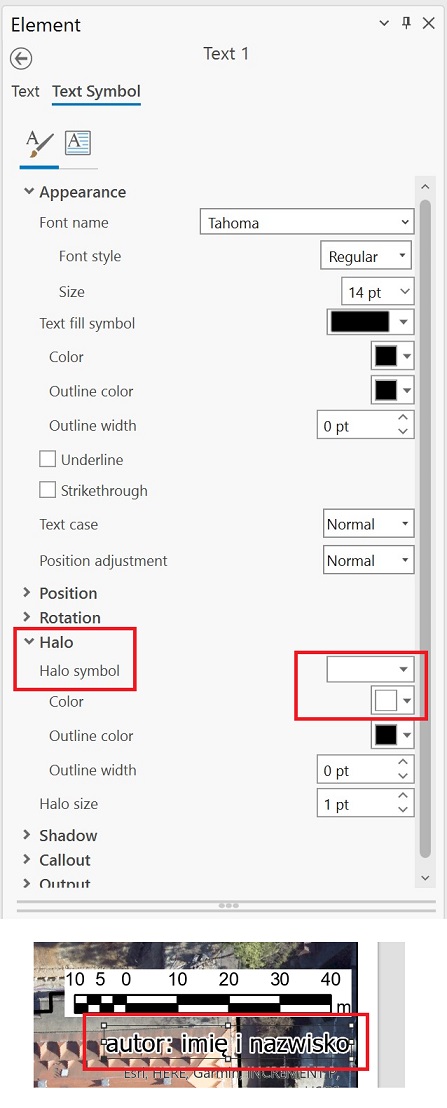Open Element pane options chevron
The width and height of the screenshot is (447, 1108).
click(384, 23)
